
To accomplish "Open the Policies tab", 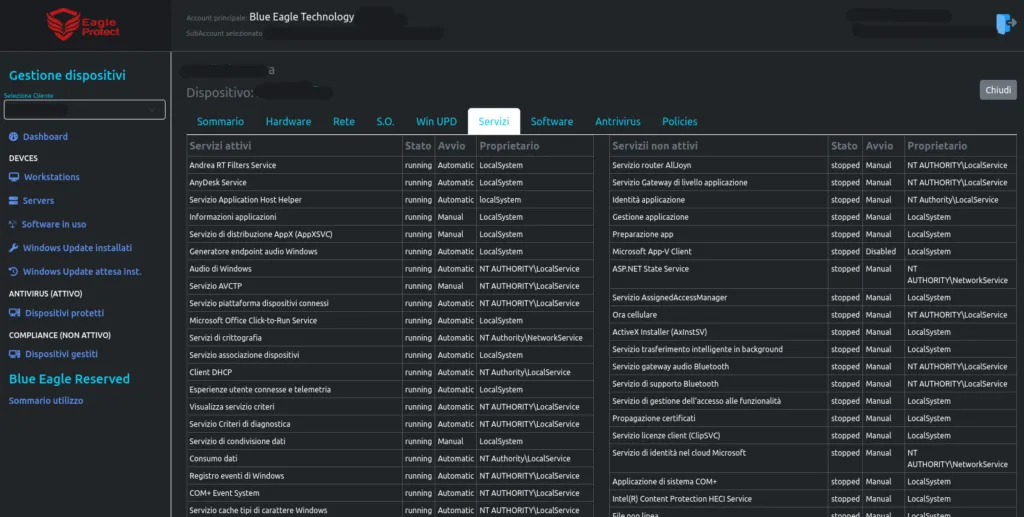I will (x=679, y=121).
